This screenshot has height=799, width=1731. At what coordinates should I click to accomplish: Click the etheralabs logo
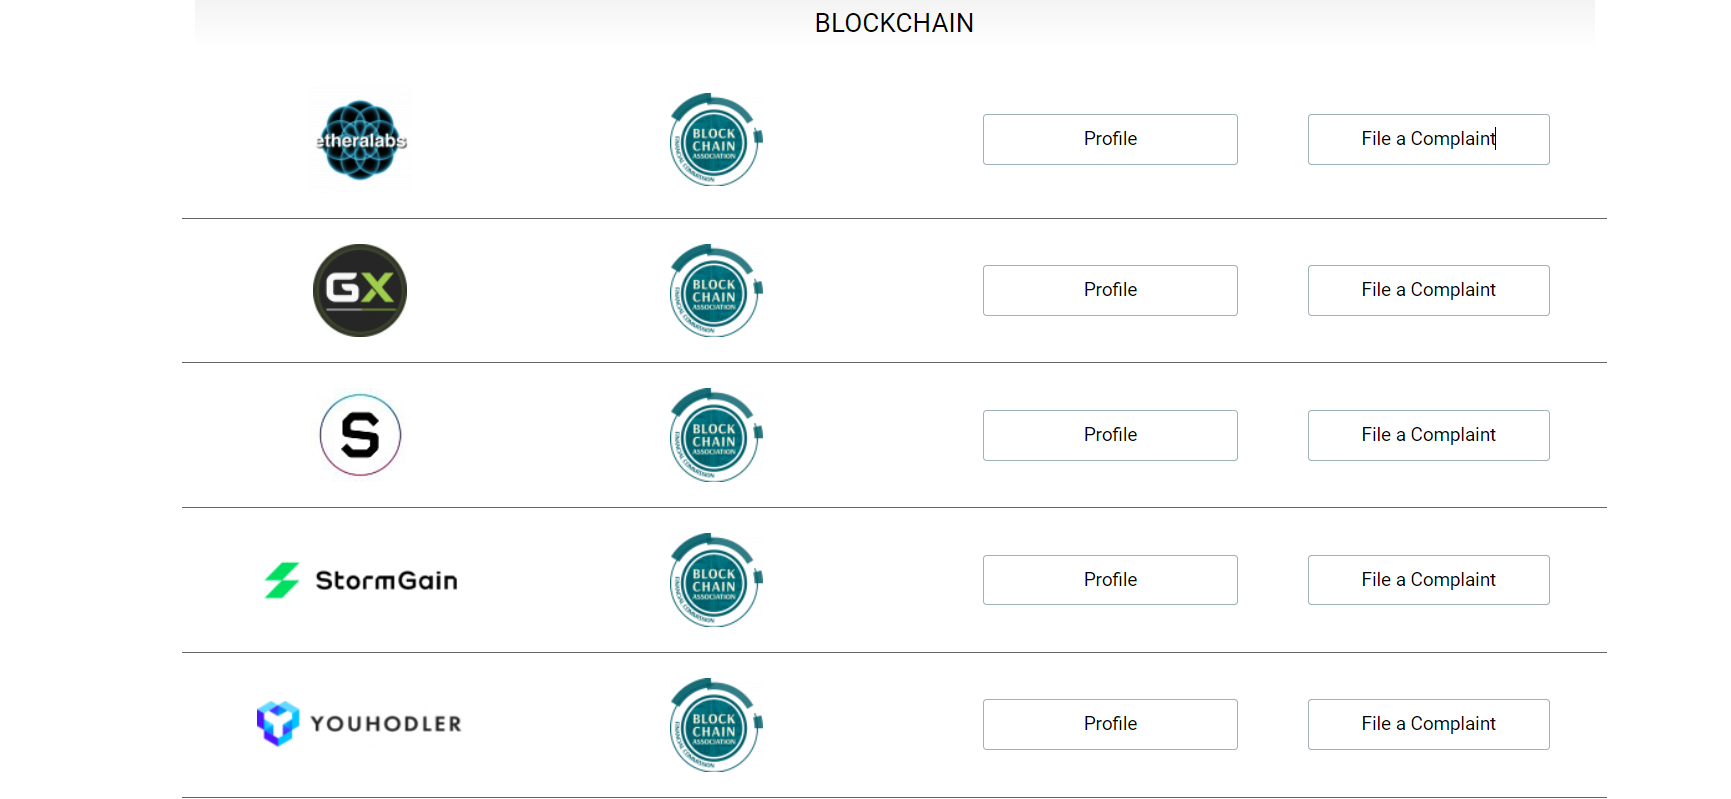361,140
